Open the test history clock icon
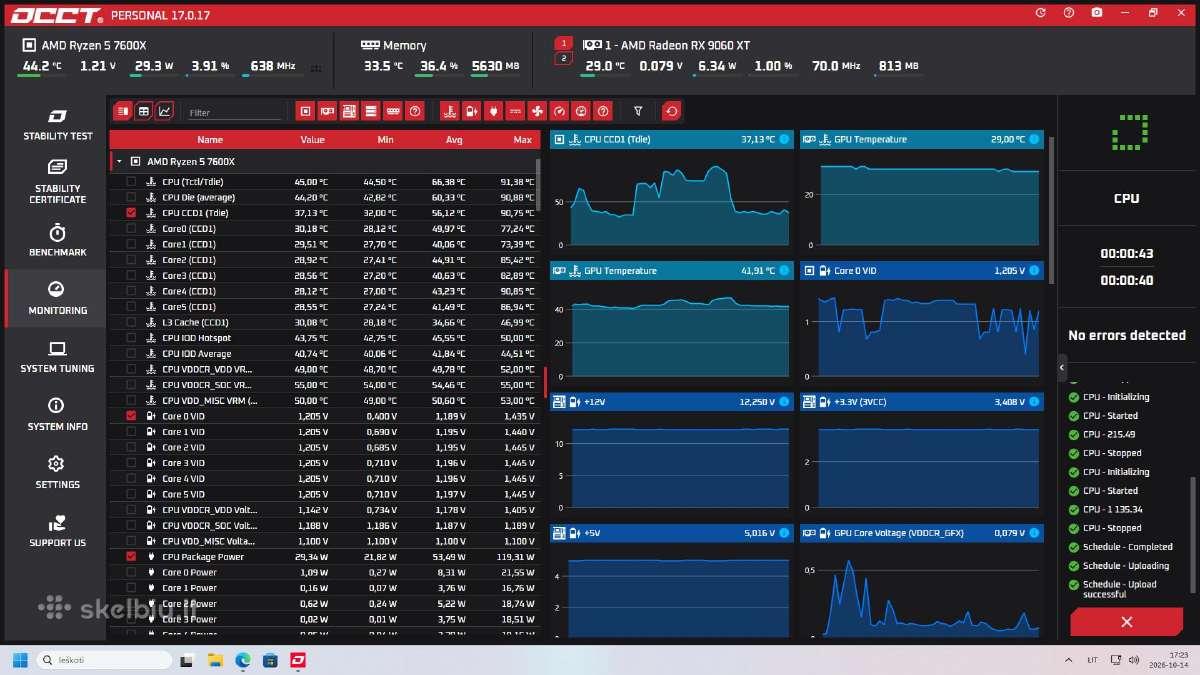Image resolution: width=1200 pixels, height=675 pixels. pyautogui.click(x=1041, y=13)
